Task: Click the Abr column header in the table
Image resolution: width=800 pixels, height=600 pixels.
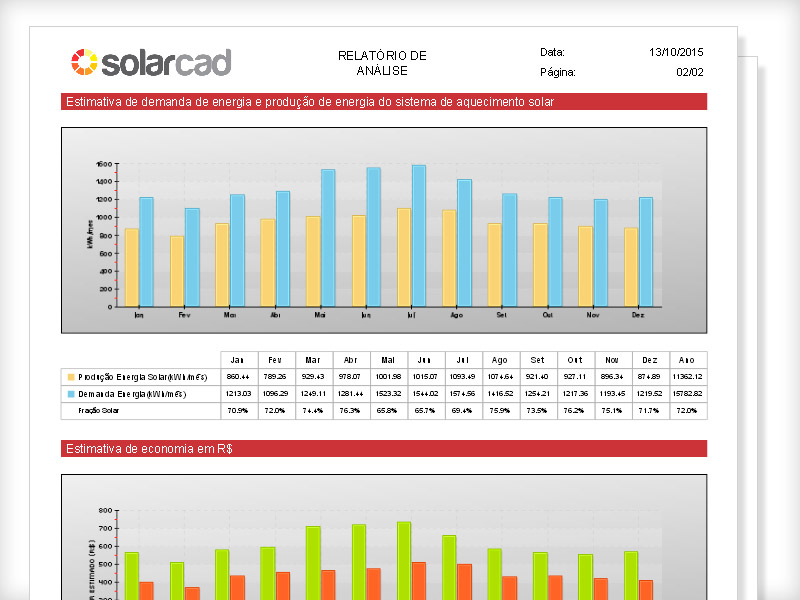Action: (351, 360)
